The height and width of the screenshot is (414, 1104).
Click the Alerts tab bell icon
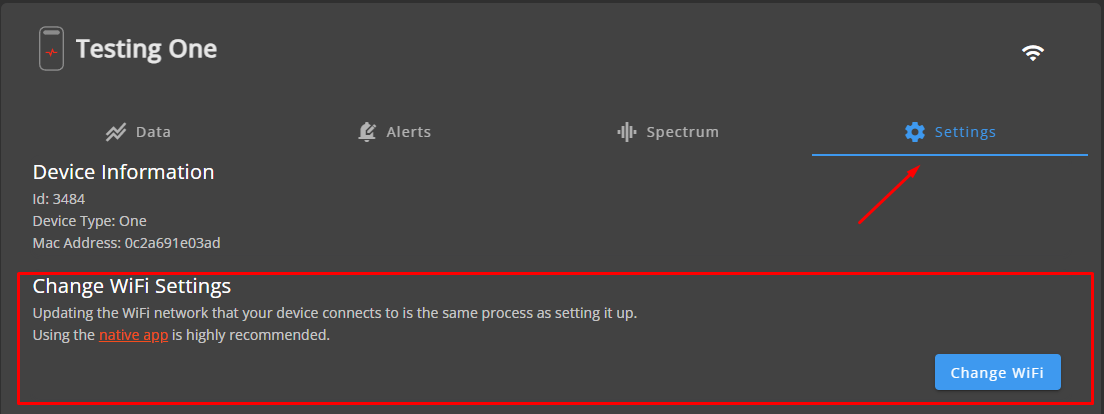[x=367, y=132]
